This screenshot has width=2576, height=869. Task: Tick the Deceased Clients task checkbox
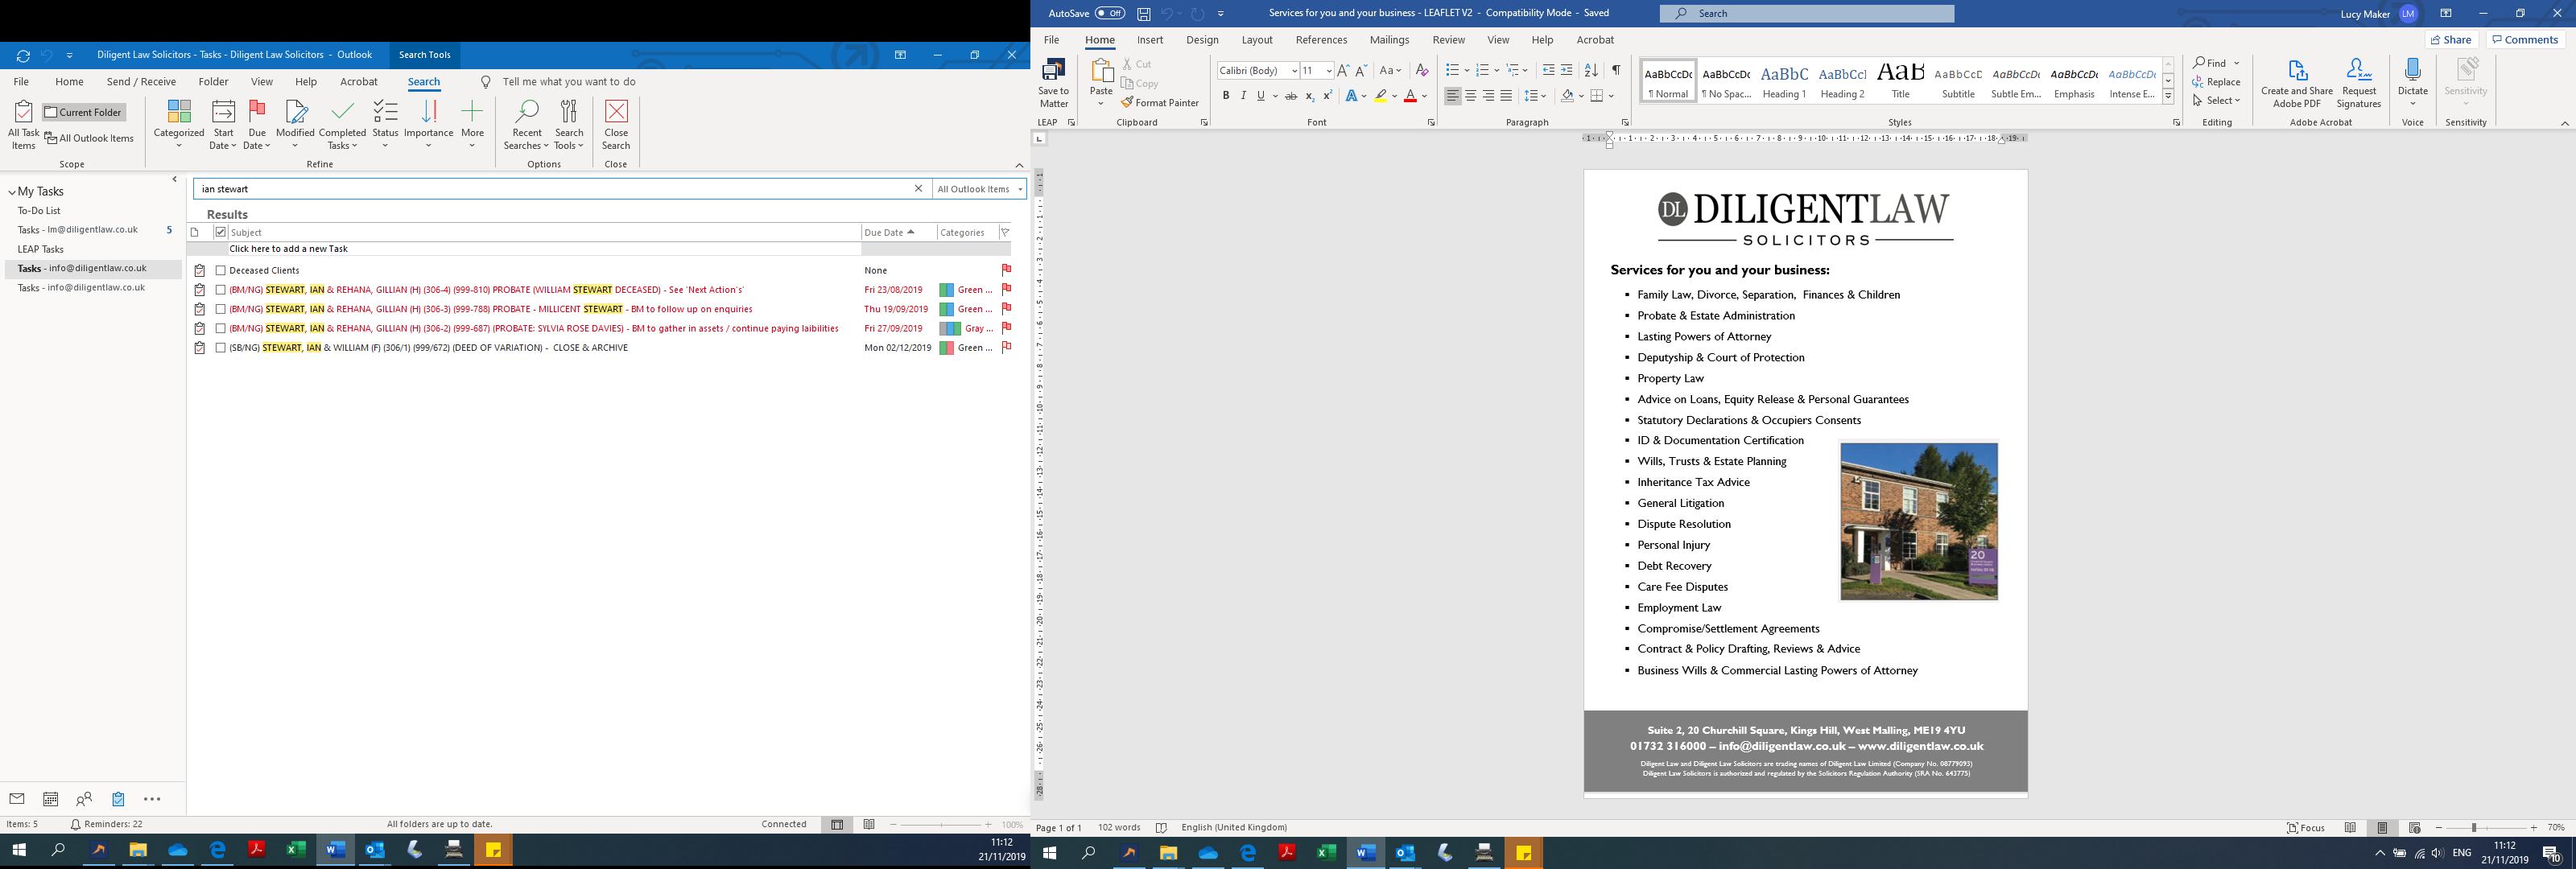click(x=221, y=271)
